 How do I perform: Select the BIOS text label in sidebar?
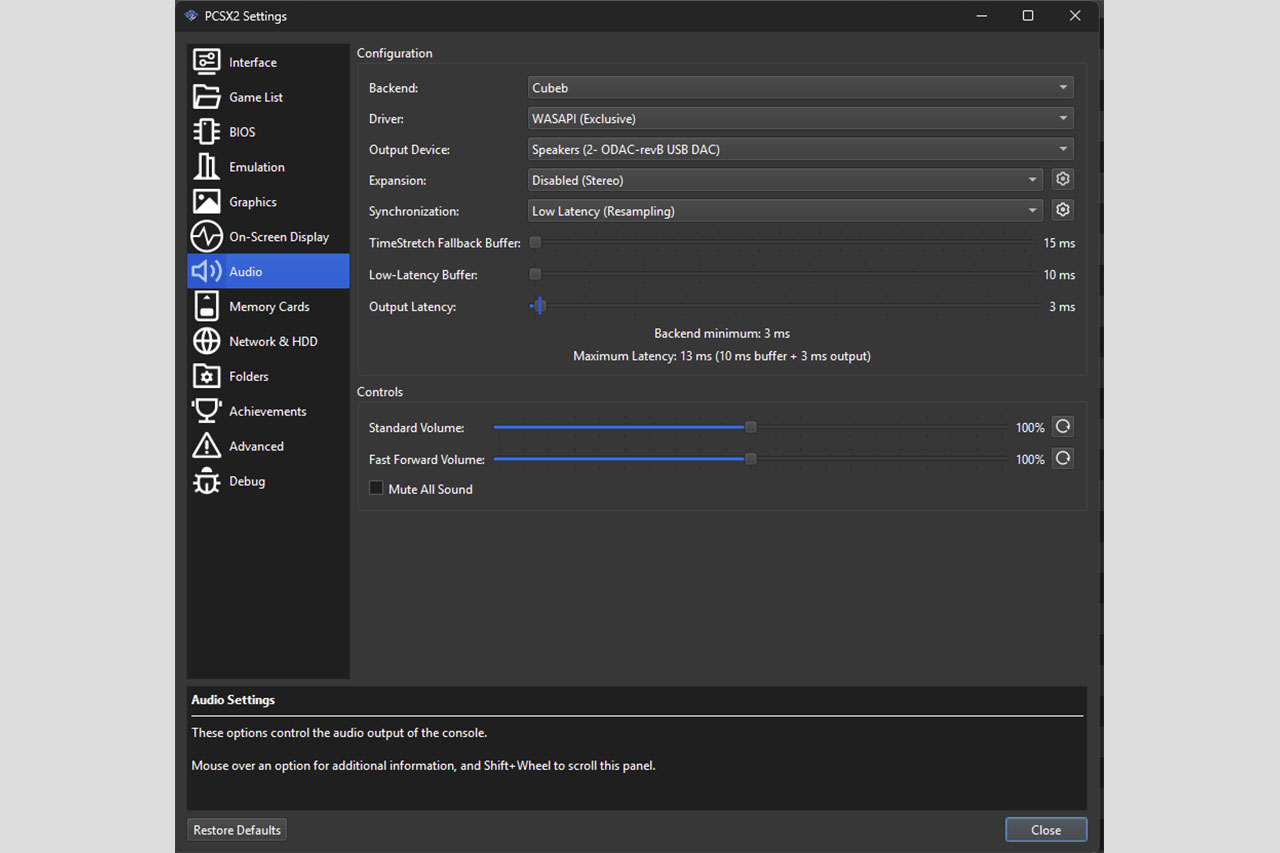(x=242, y=132)
